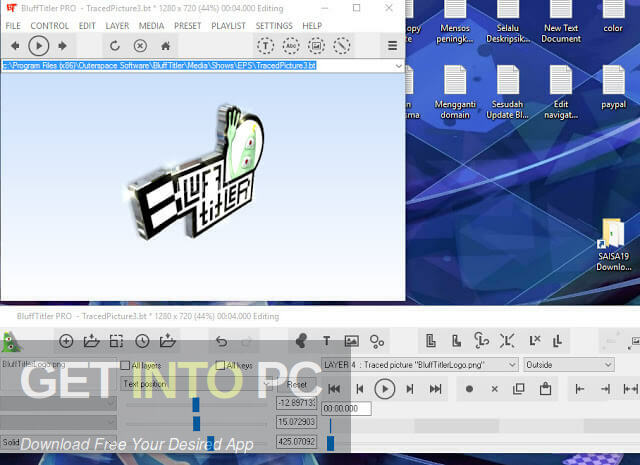Click the clock icon in the tool window

click(142, 341)
